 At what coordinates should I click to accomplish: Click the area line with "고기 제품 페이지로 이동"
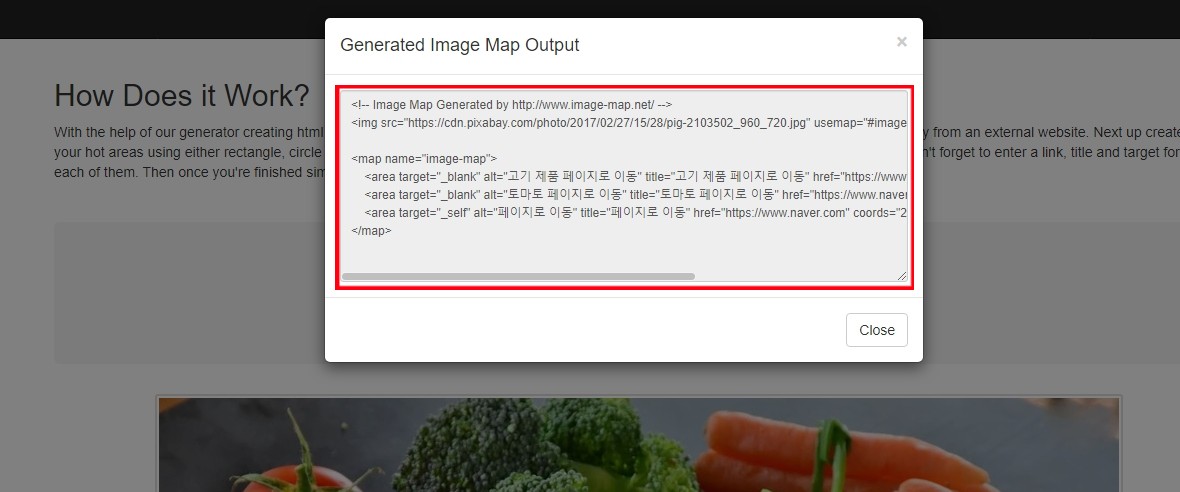point(636,177)
